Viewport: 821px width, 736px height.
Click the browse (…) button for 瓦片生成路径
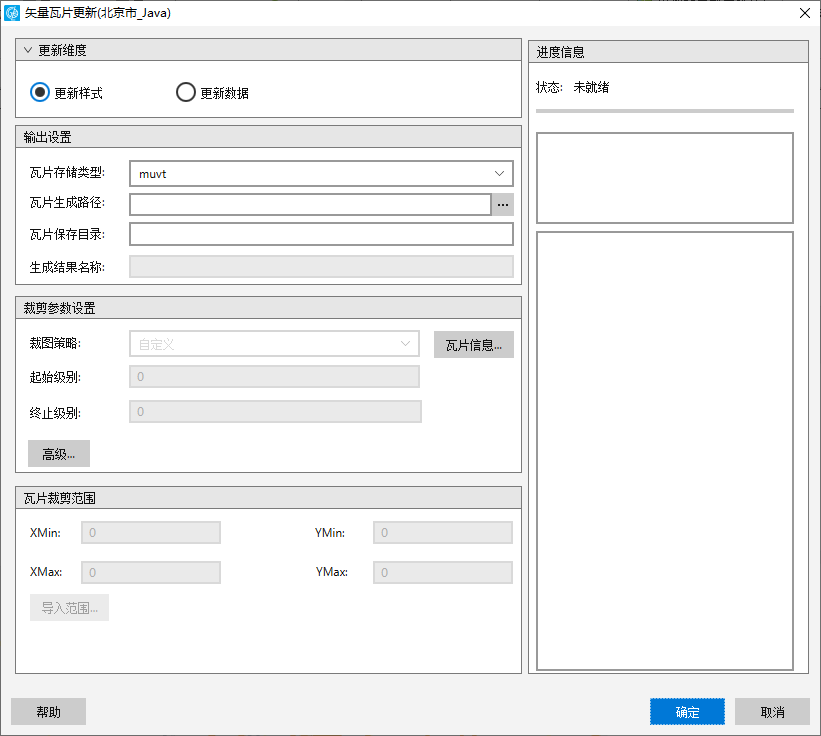(x=502, y=204)
